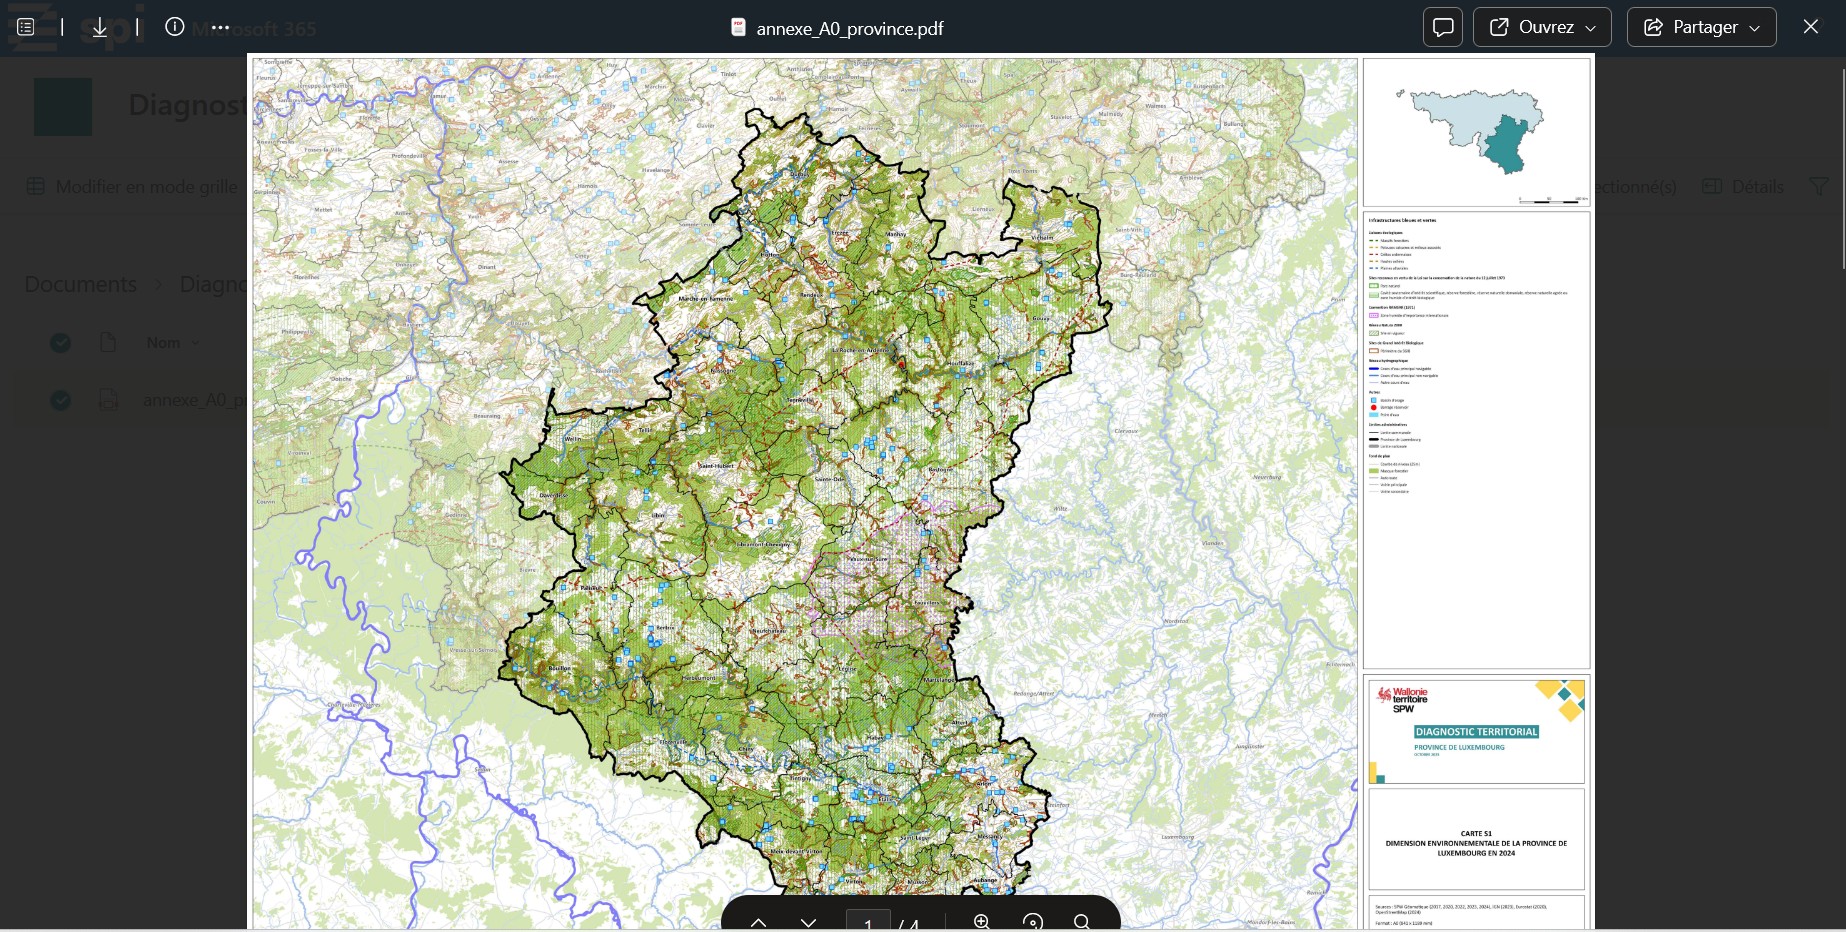This screenshot has height=932, width=1846.
Task: Navigate to the Documents breadcrumb
Action: (80, 284)
